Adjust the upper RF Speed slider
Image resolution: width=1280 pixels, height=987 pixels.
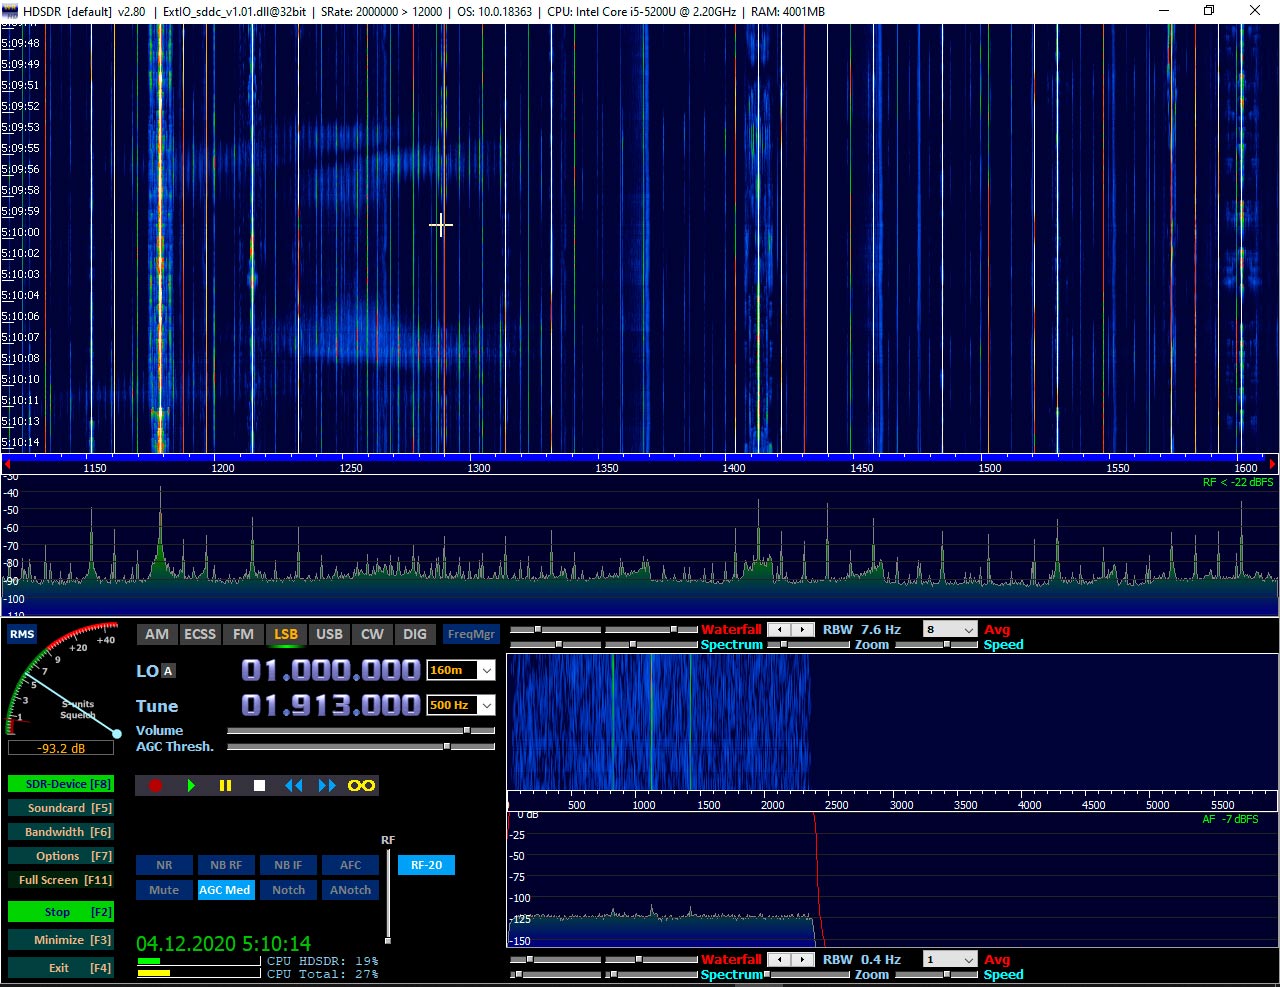pyautogui.click(x=936, y=645)
